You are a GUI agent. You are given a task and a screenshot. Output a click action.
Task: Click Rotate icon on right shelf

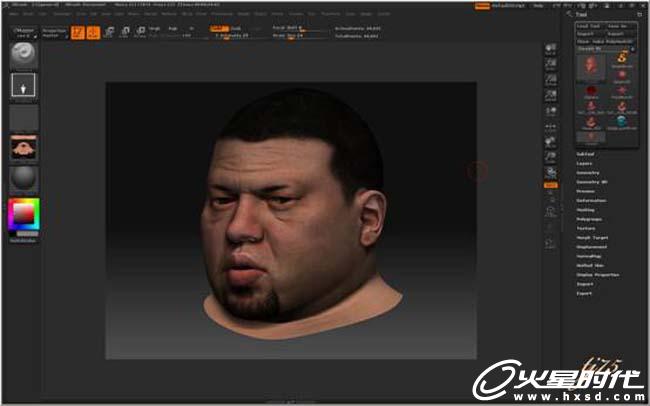(x=551, y=173)
